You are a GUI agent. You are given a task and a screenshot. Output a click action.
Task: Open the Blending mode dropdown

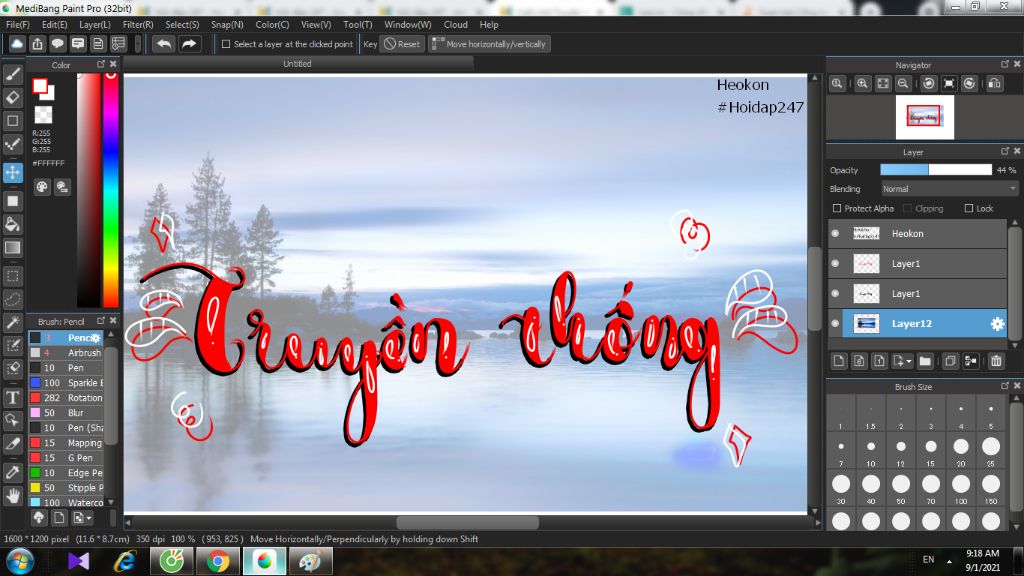[x=950, y=189]
